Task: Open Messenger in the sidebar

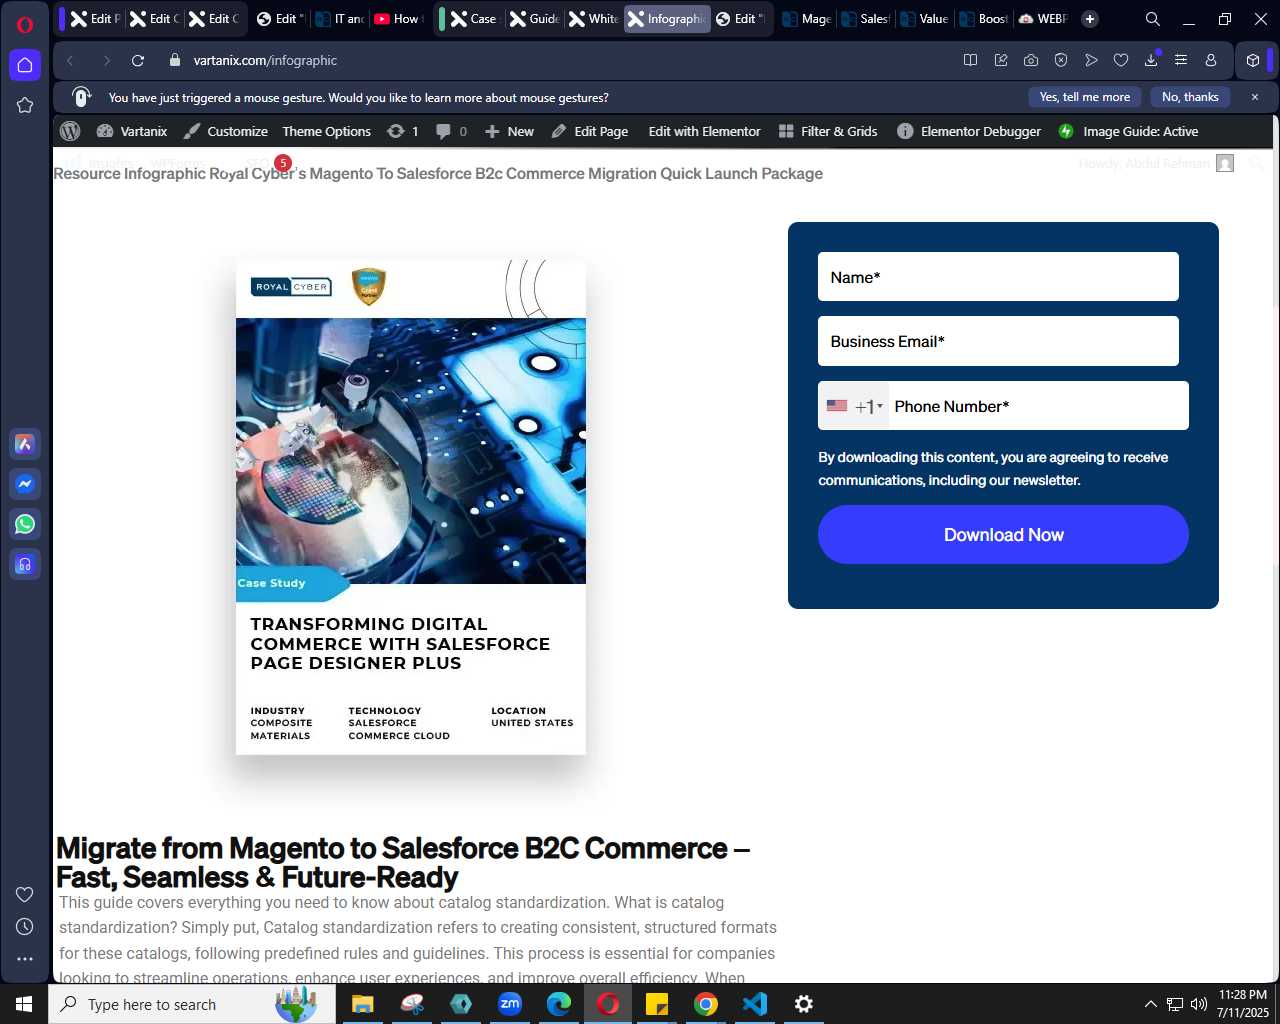Action: point(25,484)
